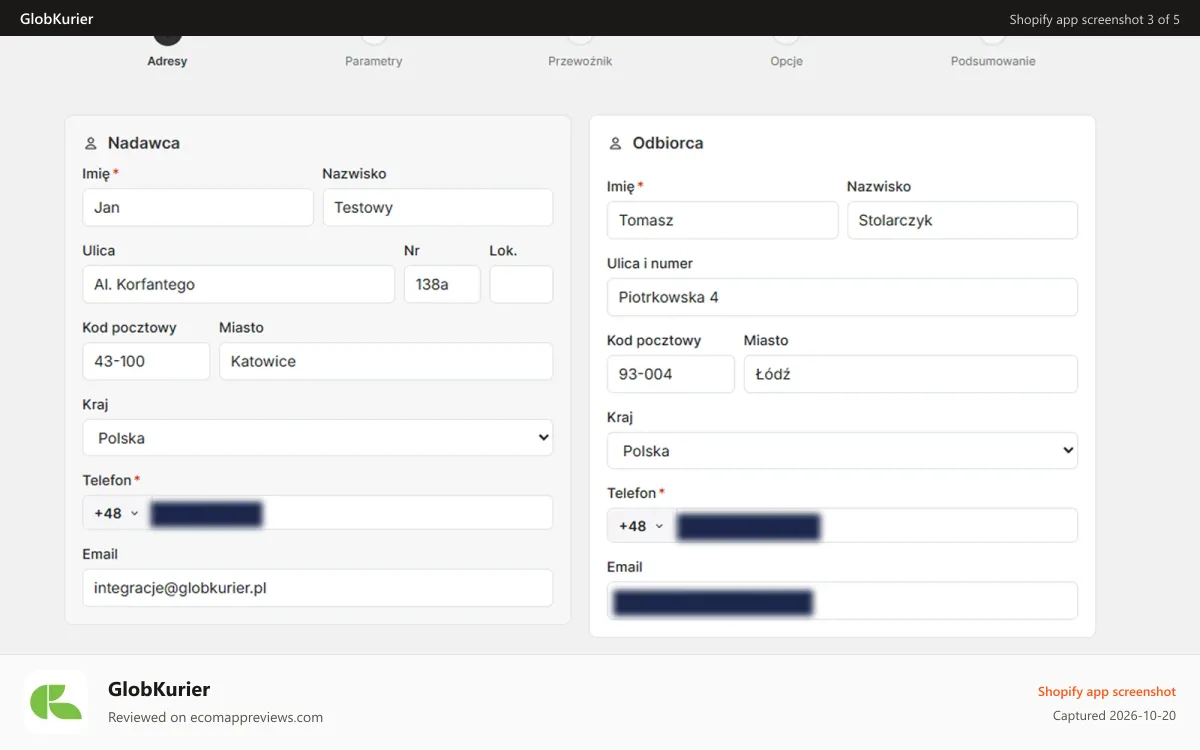Viewport: 1200px width, 750px height.
Task: Click orange 'Shopify app screenshot' label
Action: [x=1107, y=691]
